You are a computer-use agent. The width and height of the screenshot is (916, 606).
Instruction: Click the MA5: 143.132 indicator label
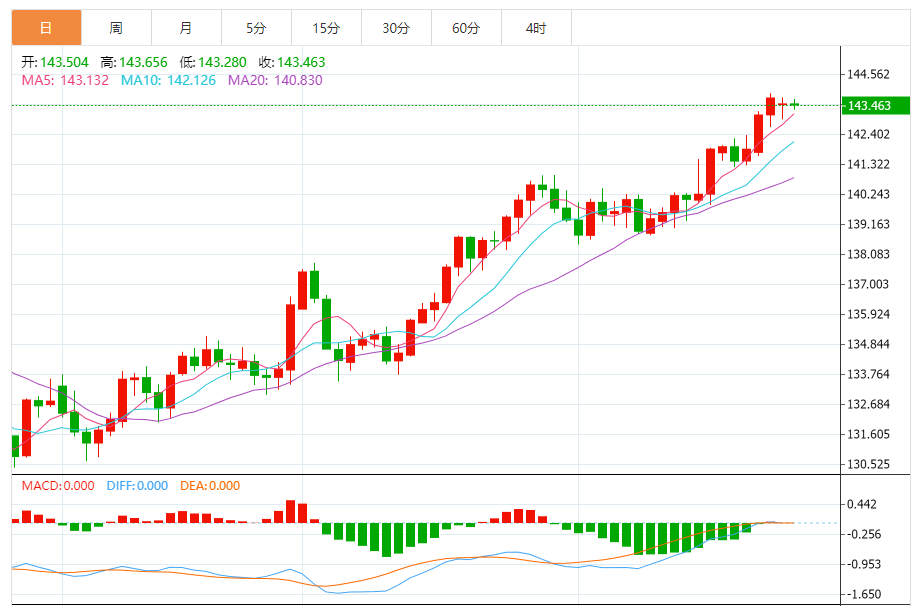[x=65, y=80]
